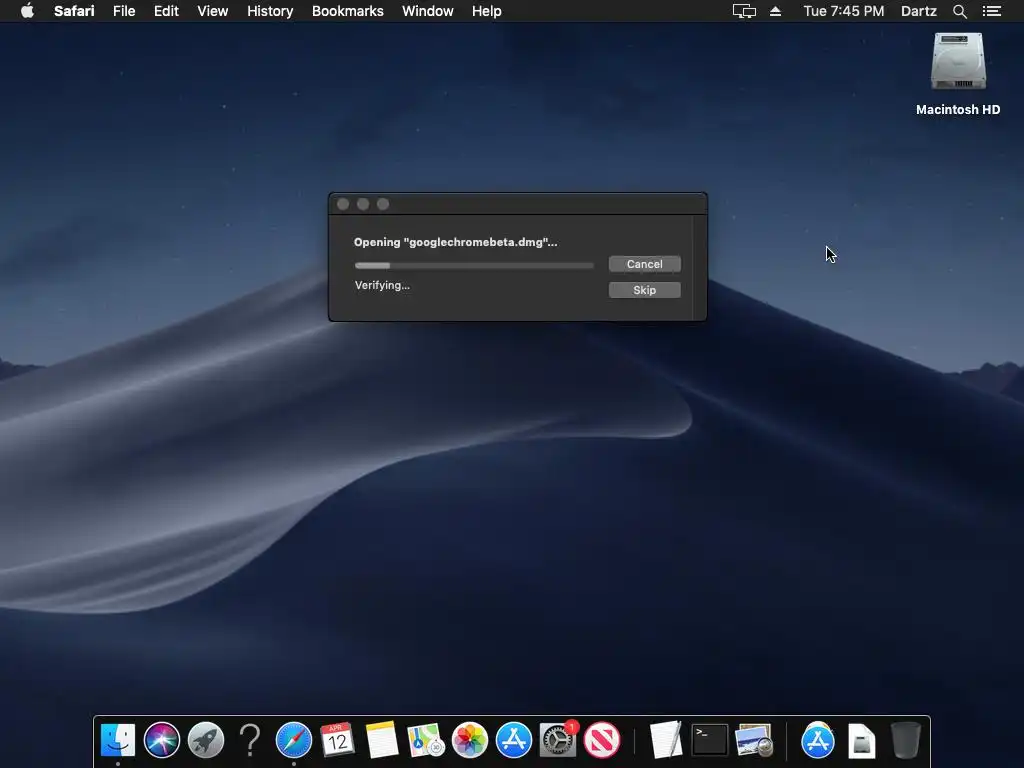Open the History menu

[x=270, y=11]
